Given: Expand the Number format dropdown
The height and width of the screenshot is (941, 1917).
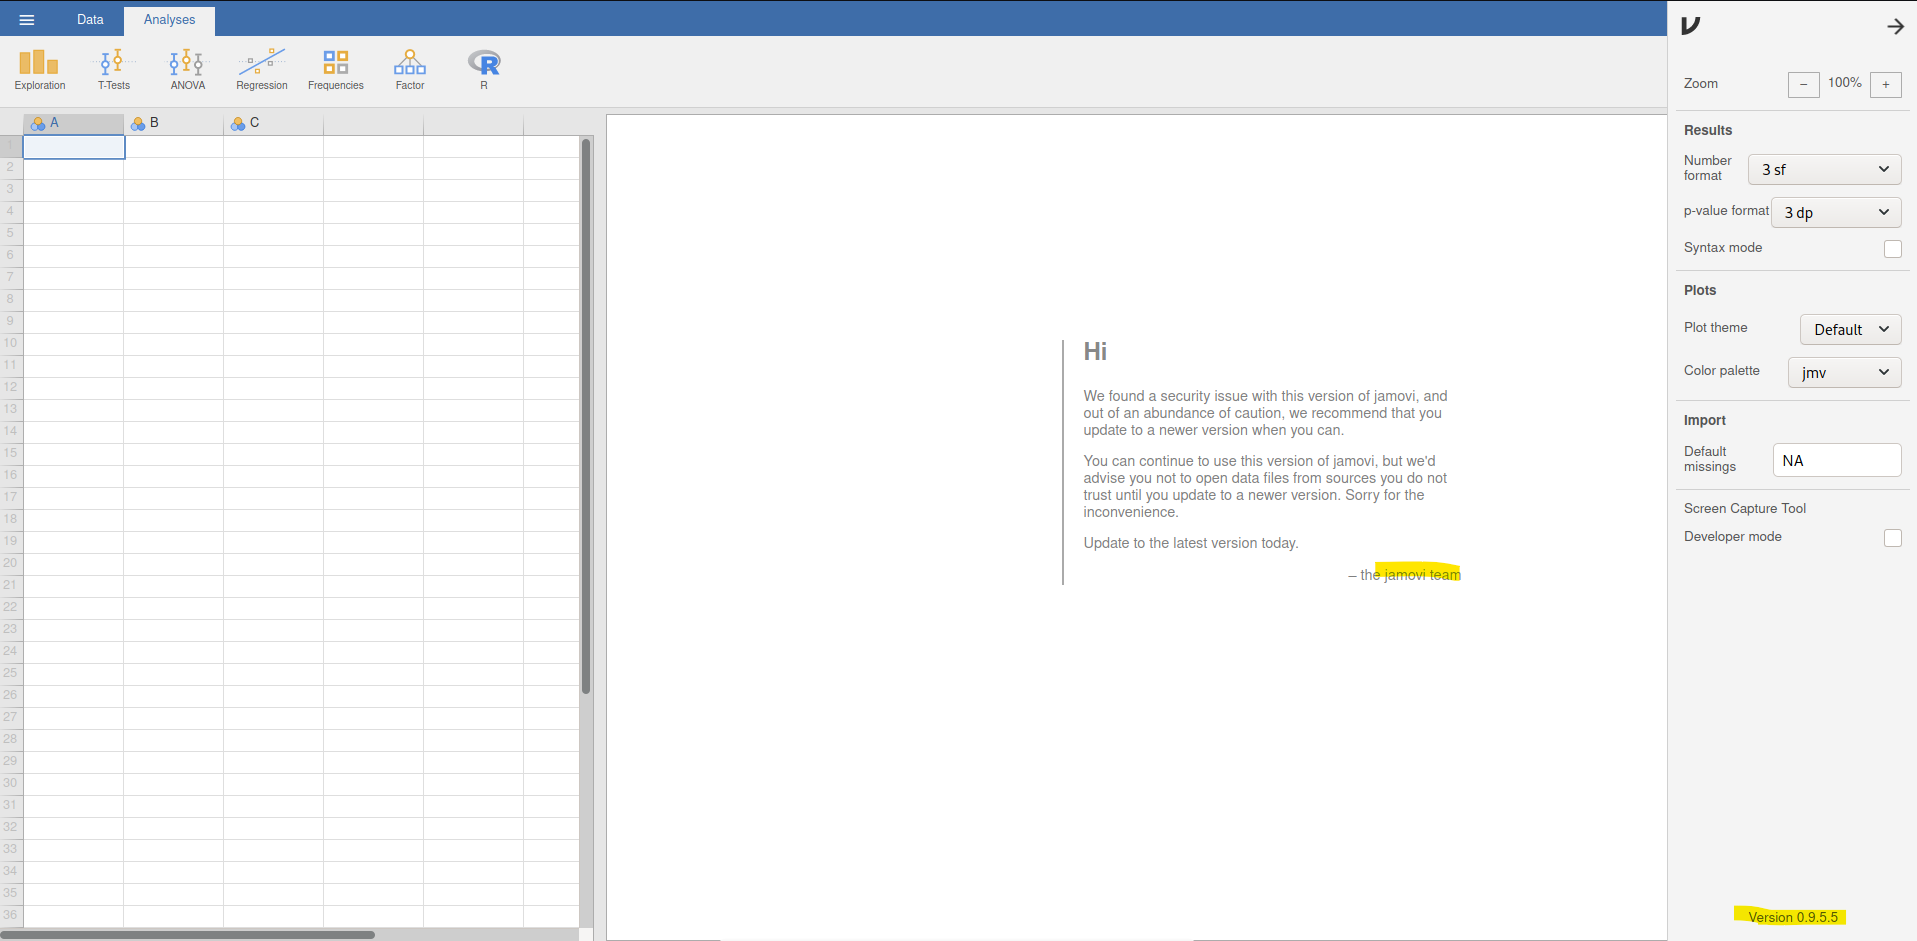Looking at the screenshot, I should point(1824,170).
